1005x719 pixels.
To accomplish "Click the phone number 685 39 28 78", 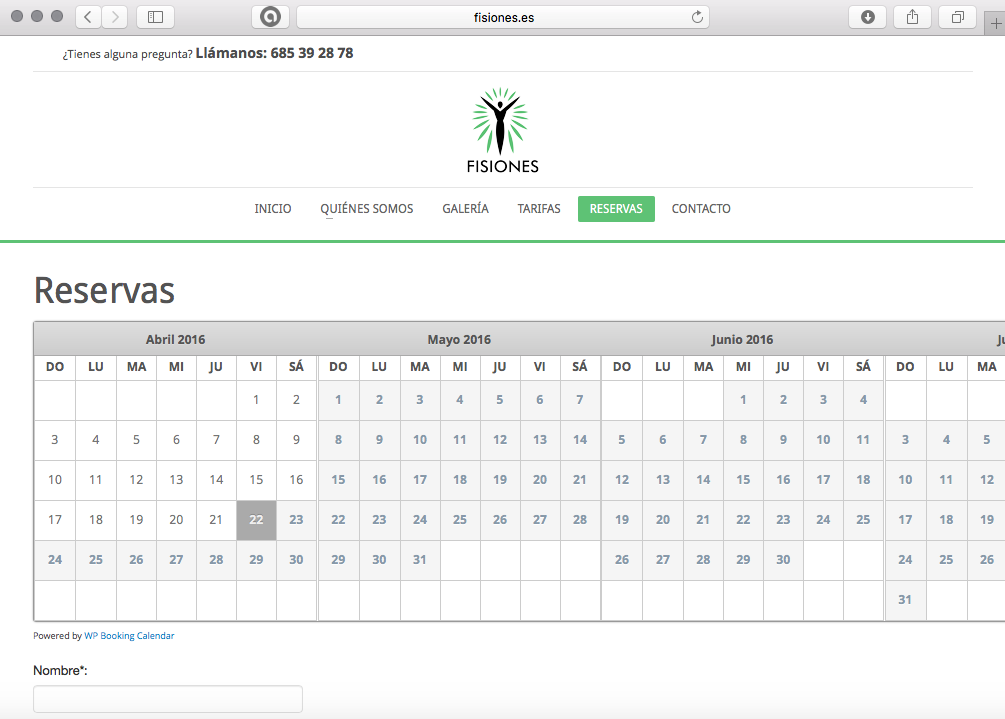I will pyautogui.click(x=311, y=53).
